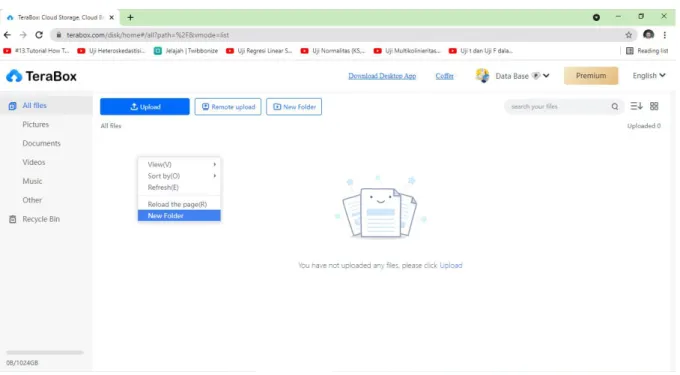Open the Pictures category
Image resolution: width=680 pixels, height=375 pixels.
[x=36, y=124]
